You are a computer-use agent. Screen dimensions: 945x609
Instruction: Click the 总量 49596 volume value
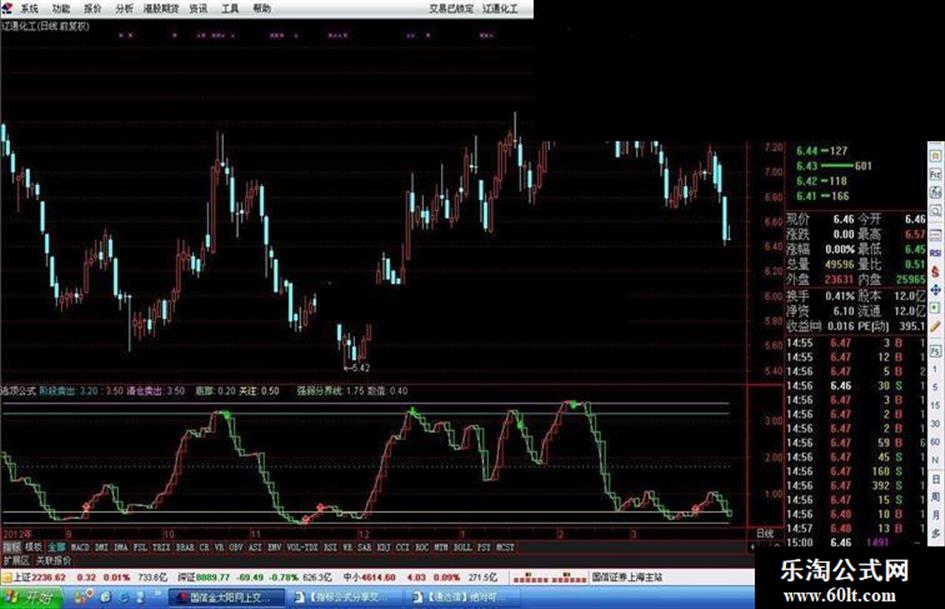[840, 265]
